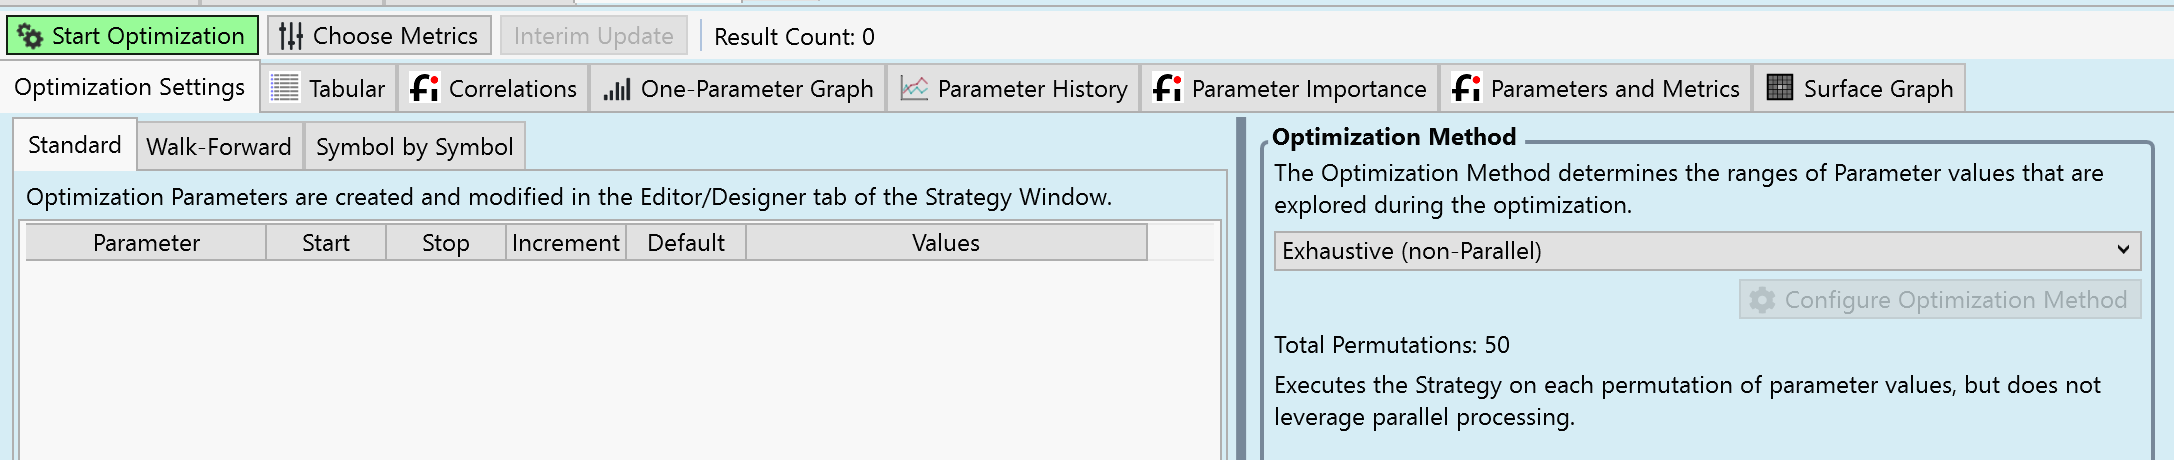2174x460 pixels.
Task: Click the Default column header
Action: 686,243
